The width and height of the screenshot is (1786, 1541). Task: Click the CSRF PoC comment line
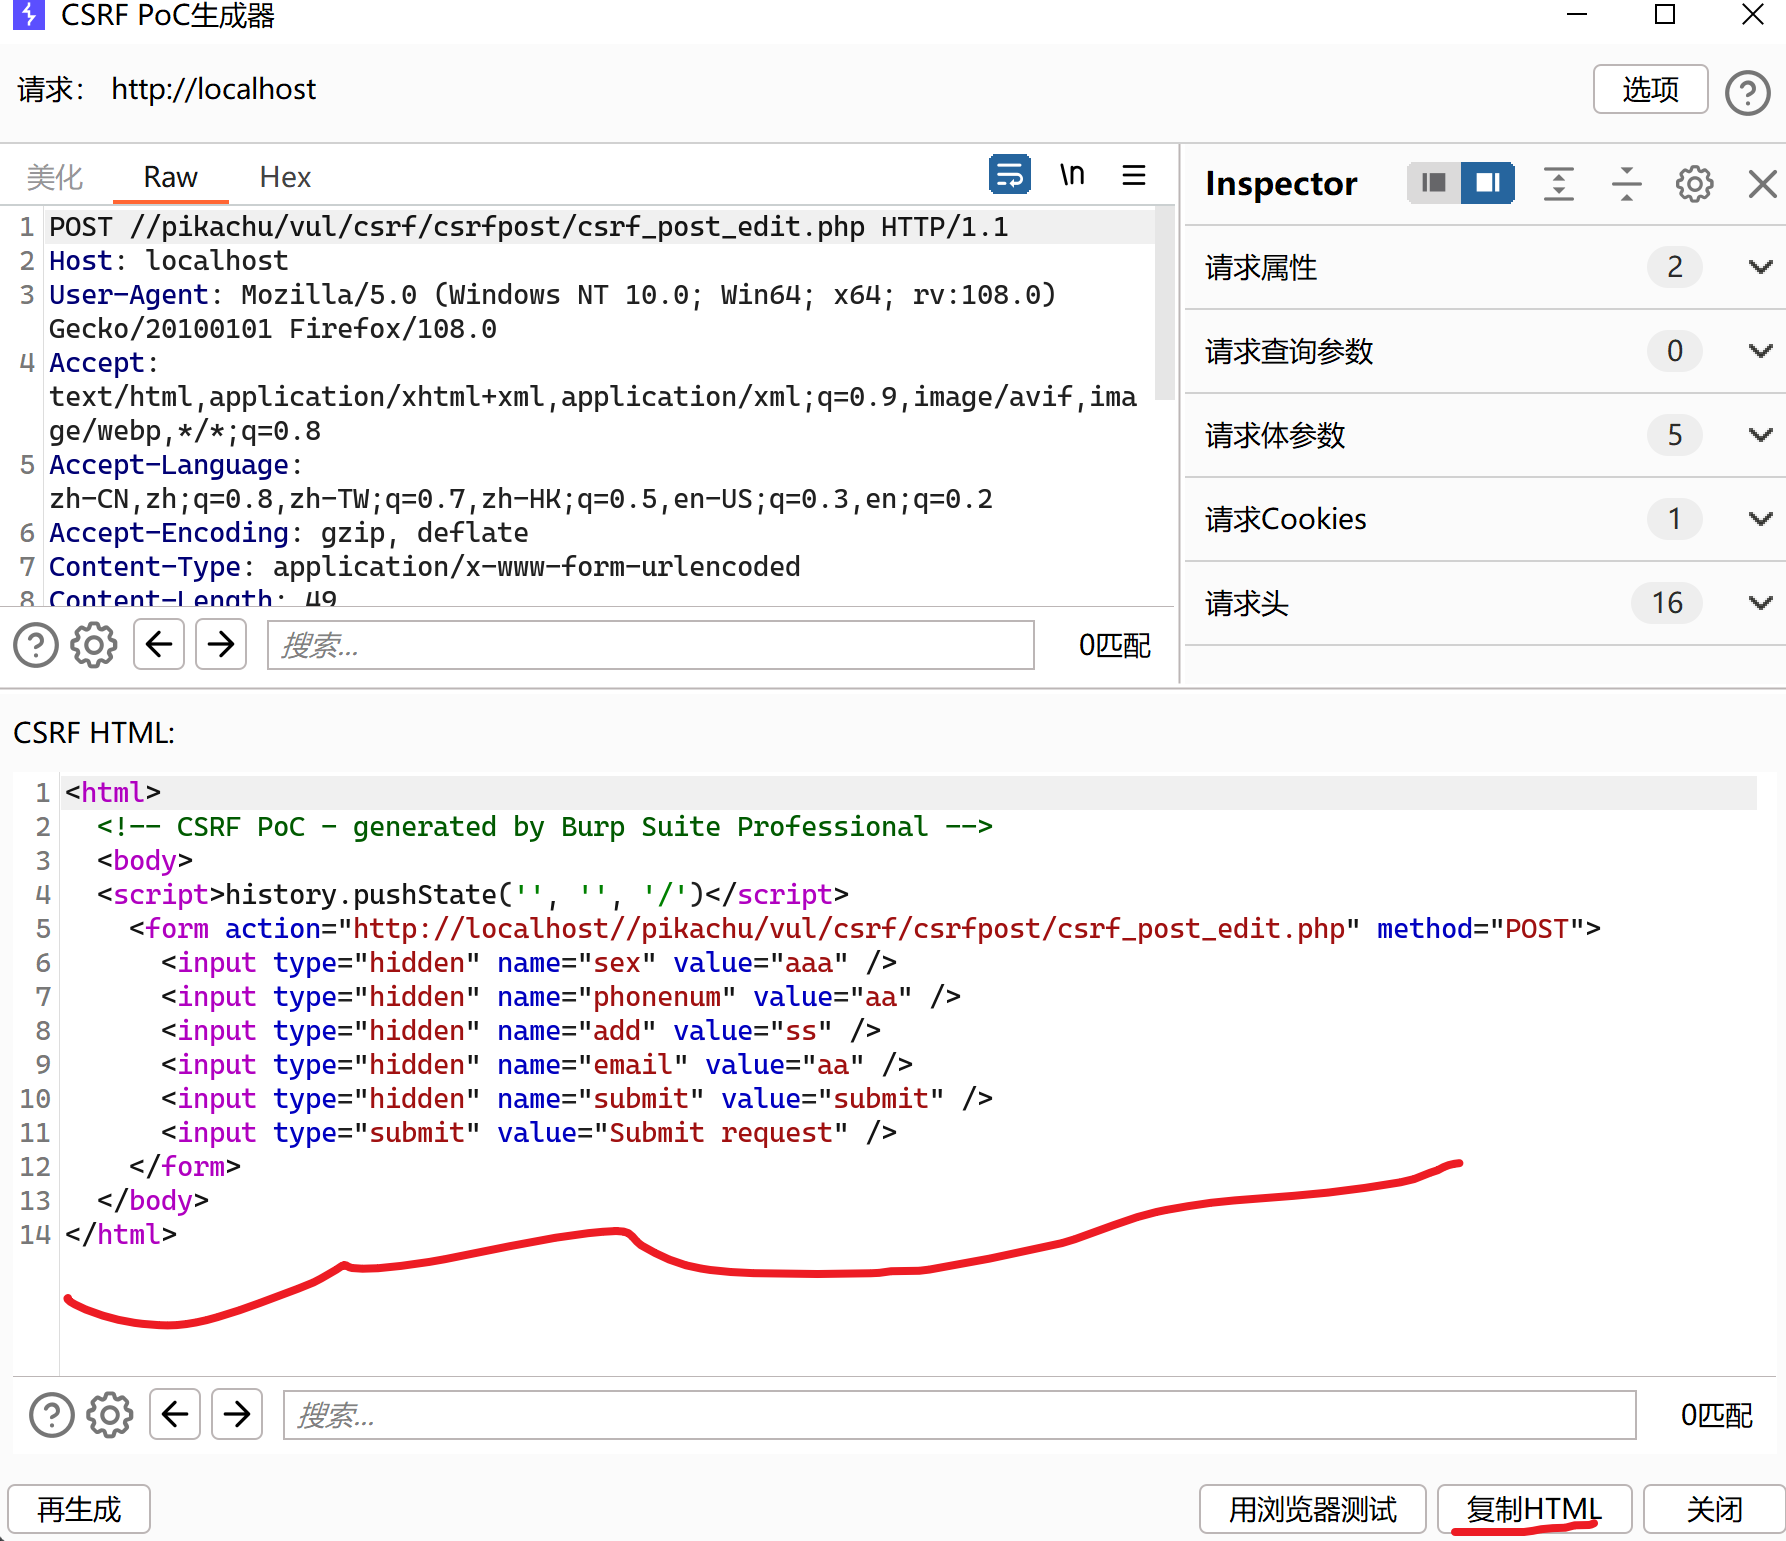[545, 827]
